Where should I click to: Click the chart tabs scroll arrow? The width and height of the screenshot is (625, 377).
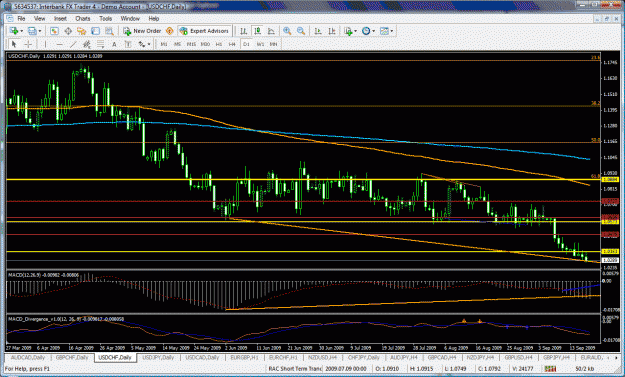[616, 358]
